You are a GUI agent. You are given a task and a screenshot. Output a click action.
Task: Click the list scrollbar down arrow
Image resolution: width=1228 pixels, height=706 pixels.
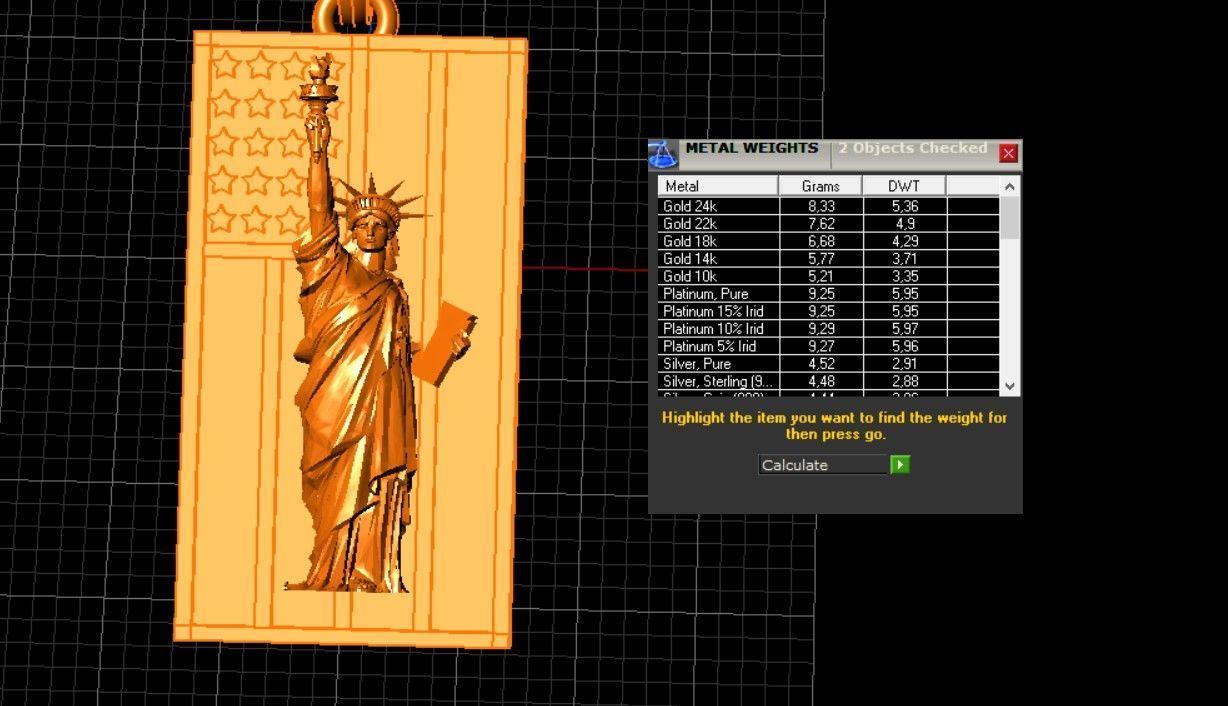[1009, 386]
